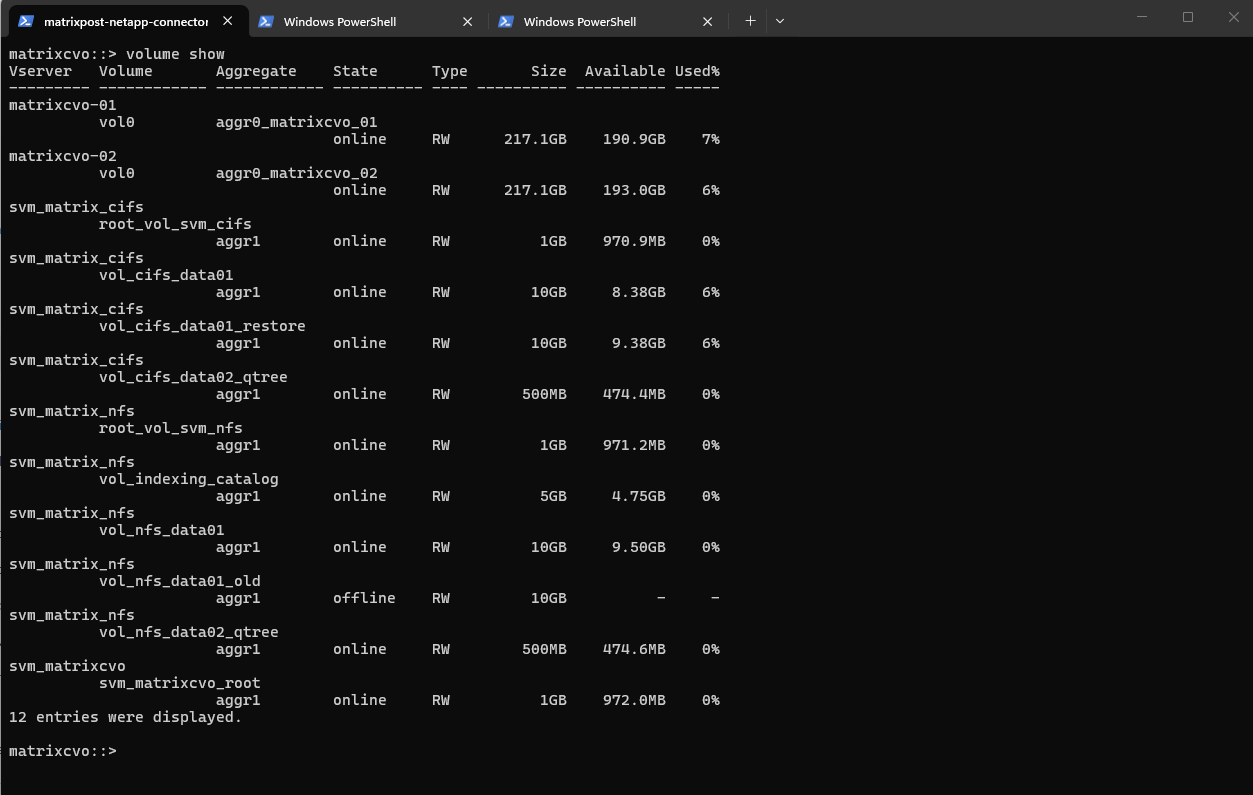The image size is (1253, 795).
Task: Open a new tab with plus icon
Action: pyautogui.click(x=750, y=20)
